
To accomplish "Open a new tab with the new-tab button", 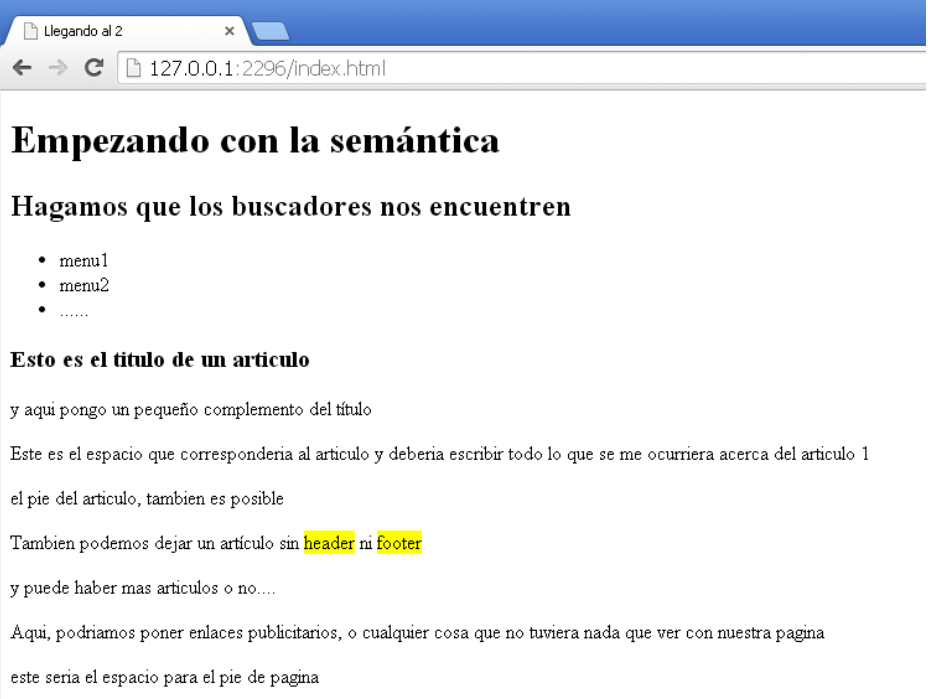I will point(270,32).
